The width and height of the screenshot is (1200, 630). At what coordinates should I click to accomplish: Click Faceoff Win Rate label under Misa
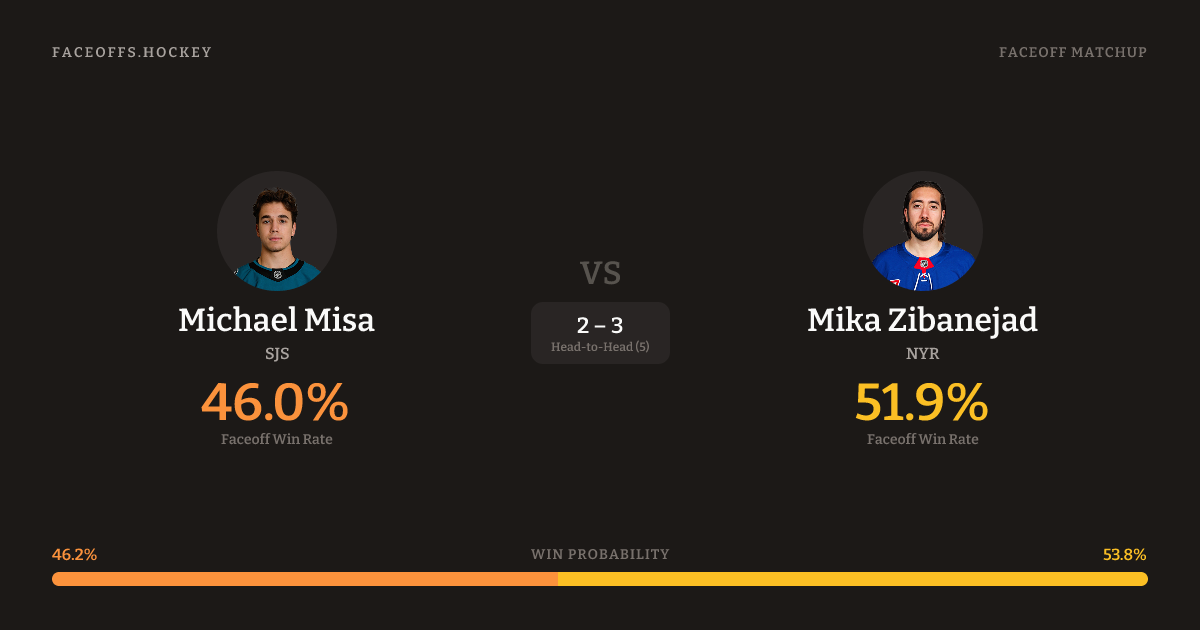tap(277, 439)
